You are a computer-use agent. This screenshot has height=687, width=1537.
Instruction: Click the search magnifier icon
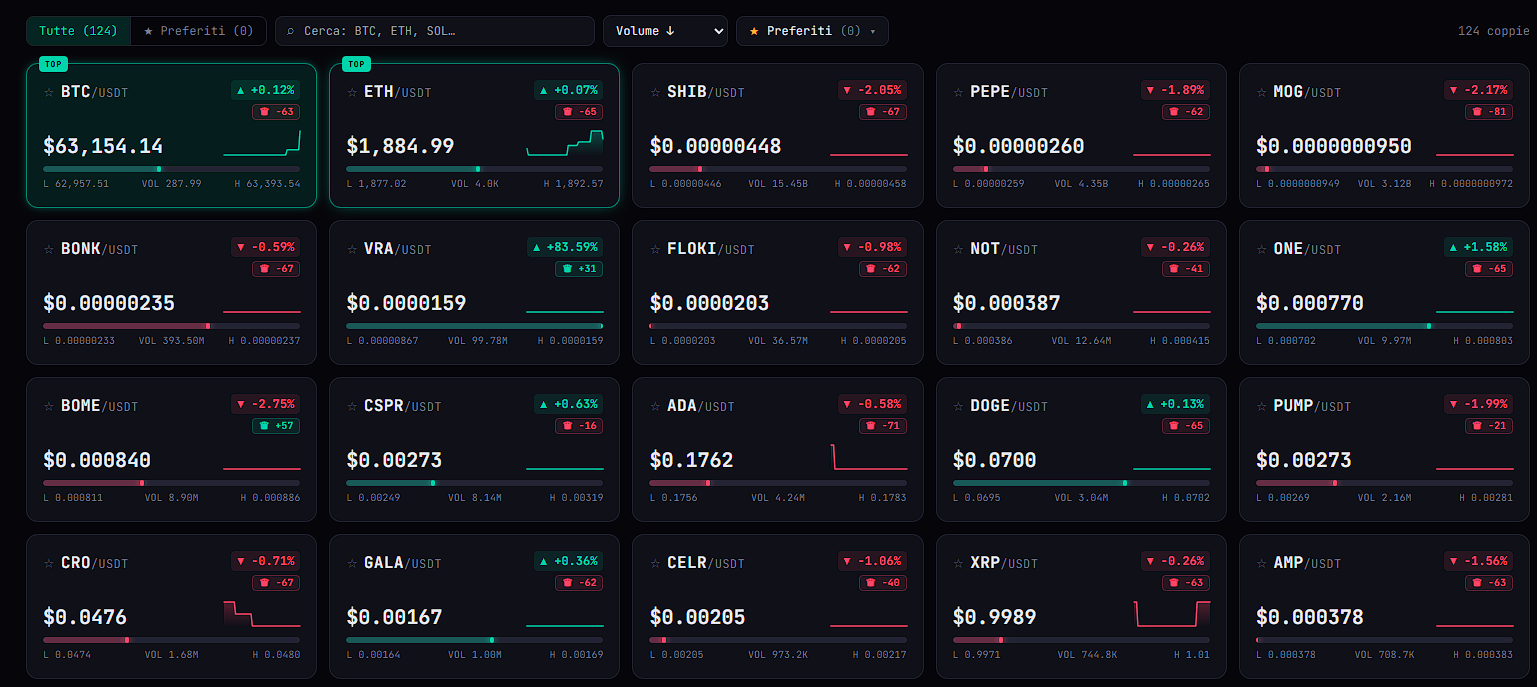(x=291, y=31)
